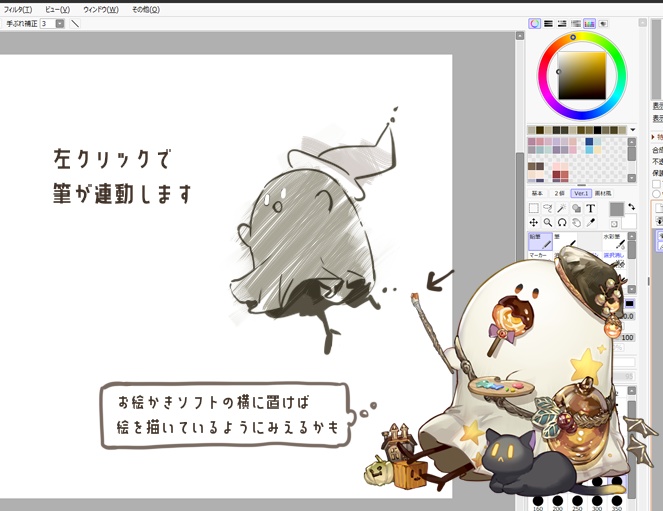Select the Text tool
The image size is (663, 511).
point(590,208)
